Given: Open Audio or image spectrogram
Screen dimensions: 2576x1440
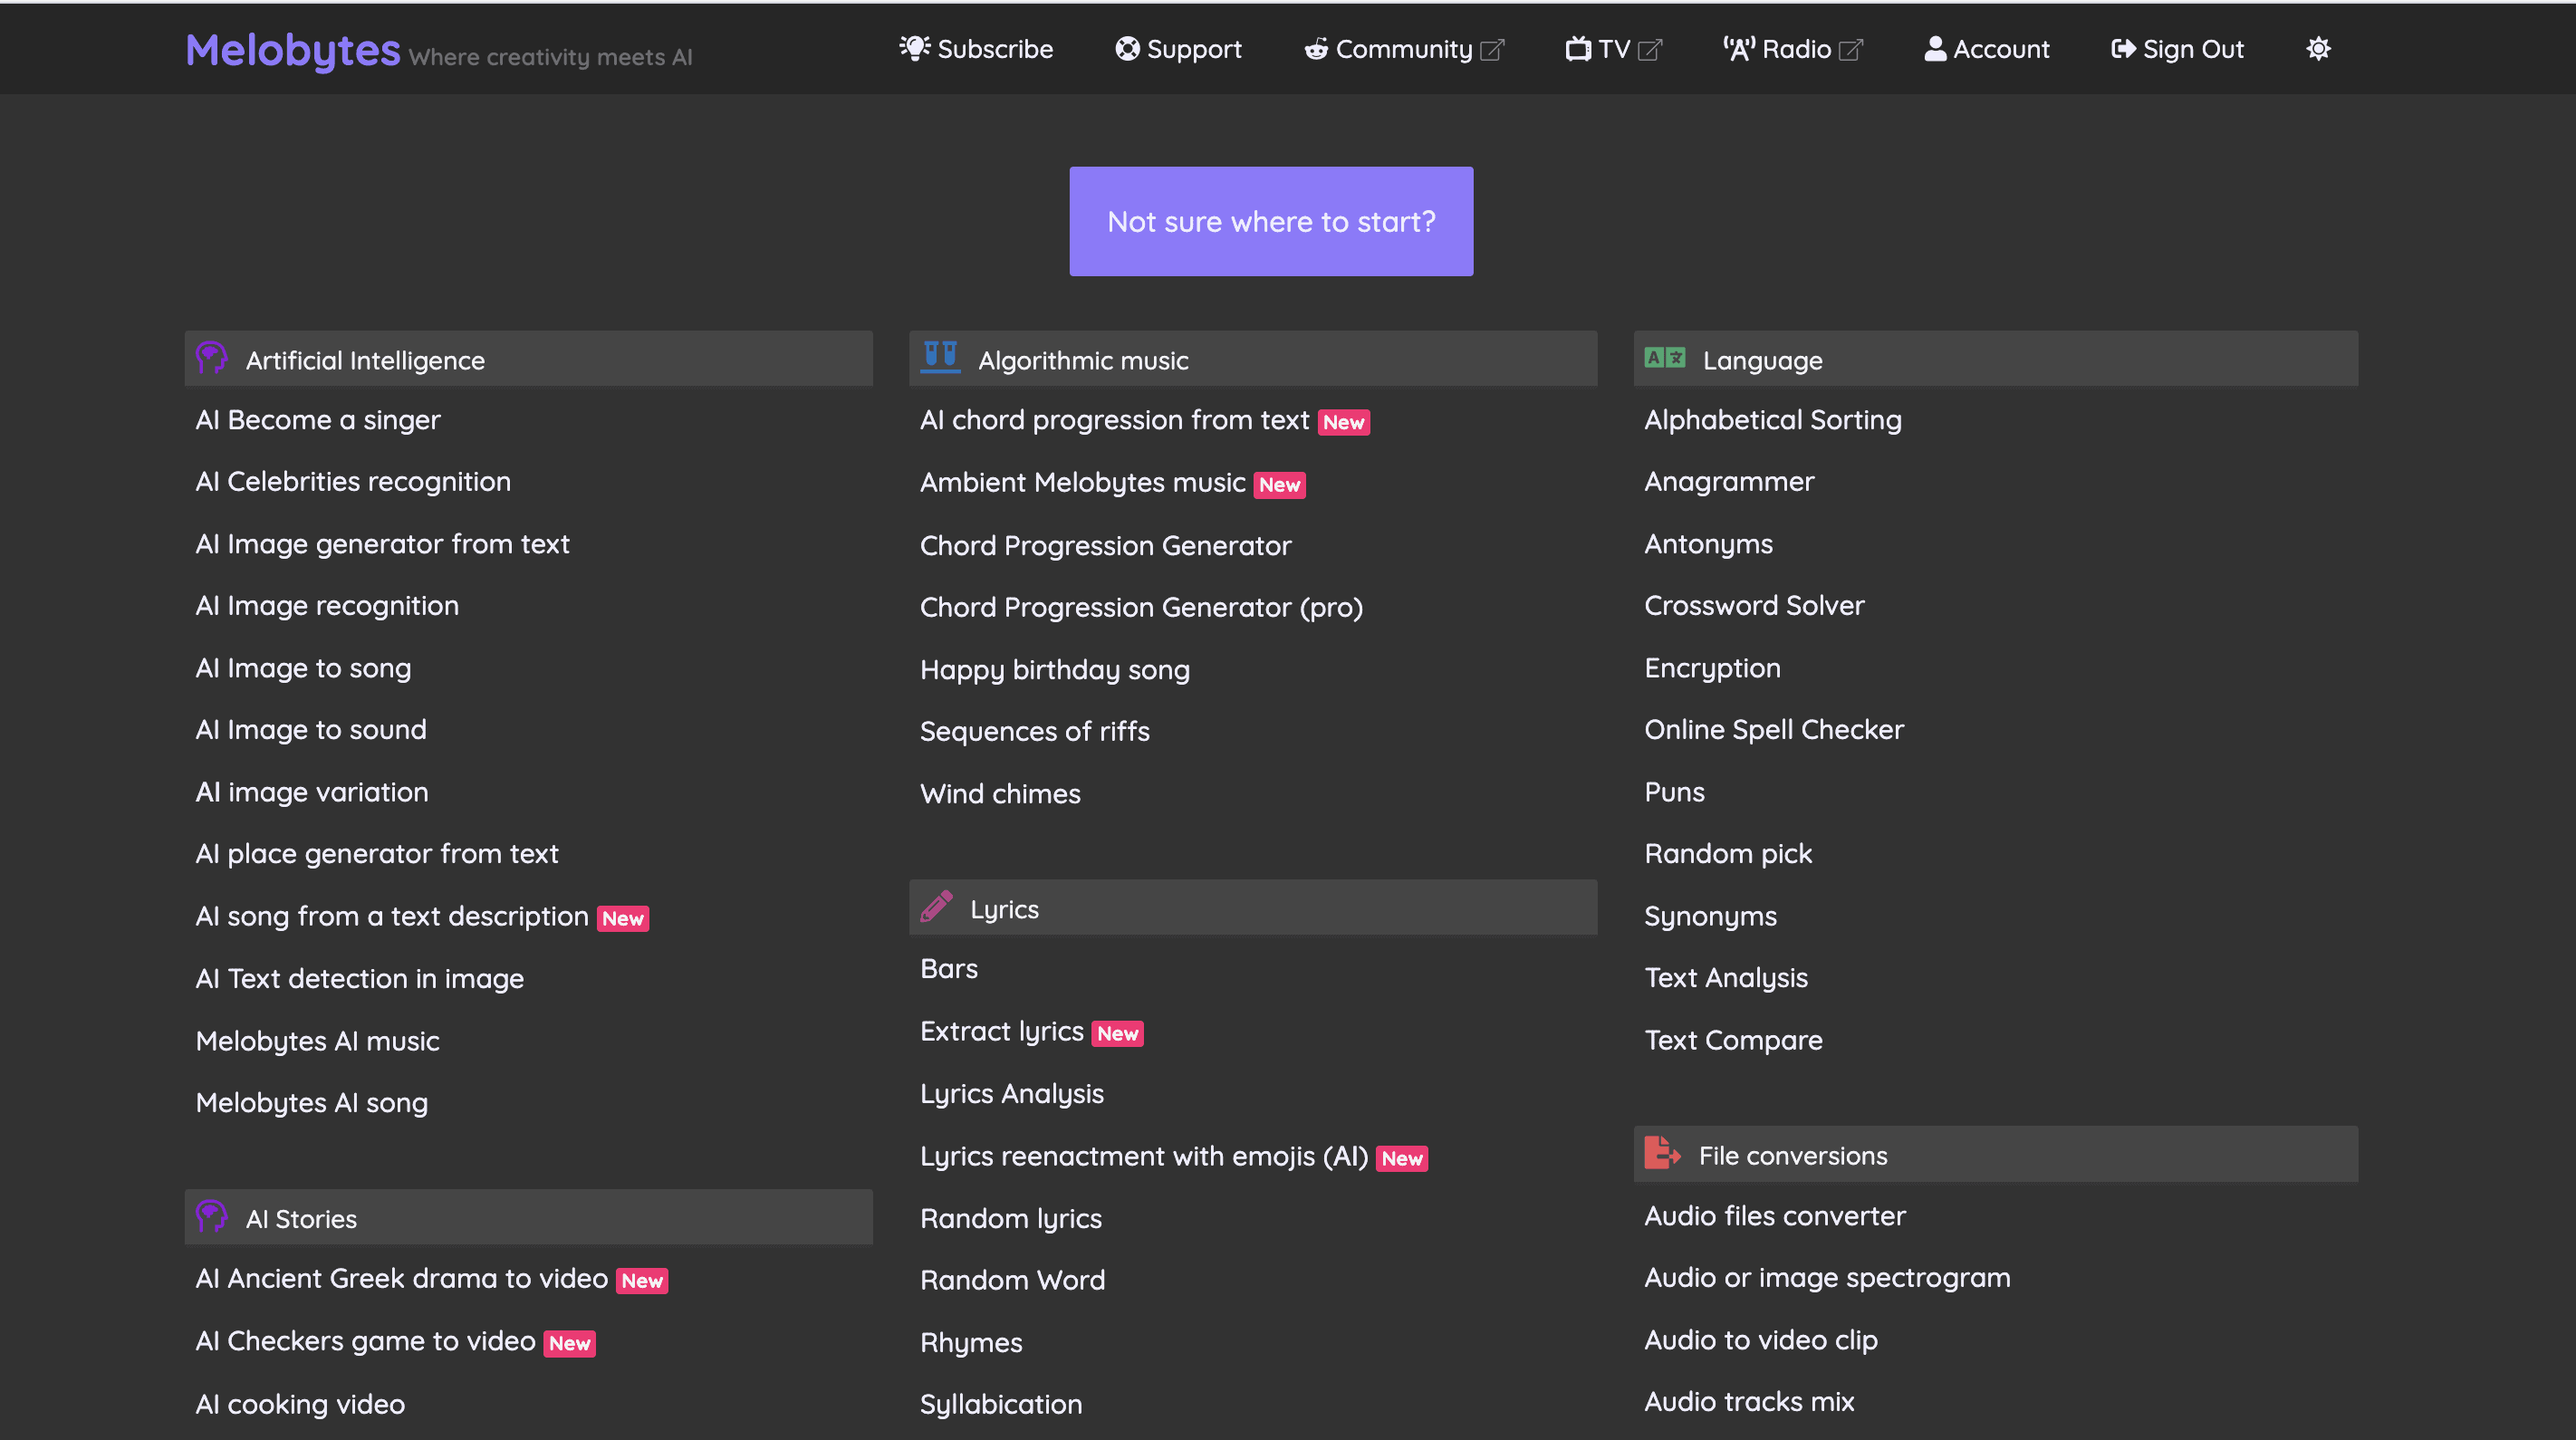Looking at the screenshot, I should (x=1827, y=1278).
